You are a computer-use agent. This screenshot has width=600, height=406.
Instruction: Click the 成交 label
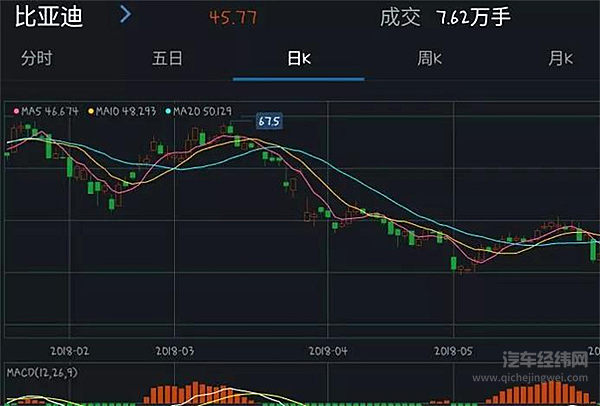click(x=400, y=18)
